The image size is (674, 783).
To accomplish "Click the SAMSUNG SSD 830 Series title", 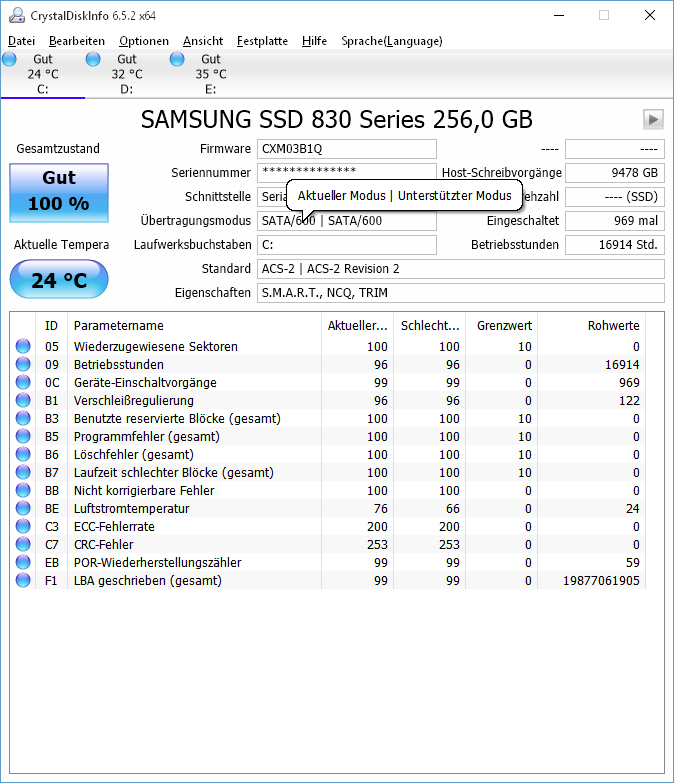I will [x=337, y=120].
